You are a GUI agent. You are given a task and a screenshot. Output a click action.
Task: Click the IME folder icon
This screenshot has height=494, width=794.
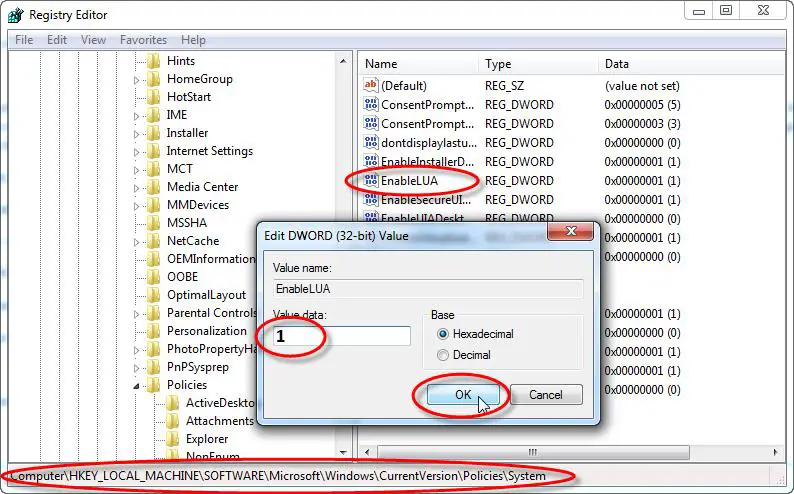click(153, 115)
